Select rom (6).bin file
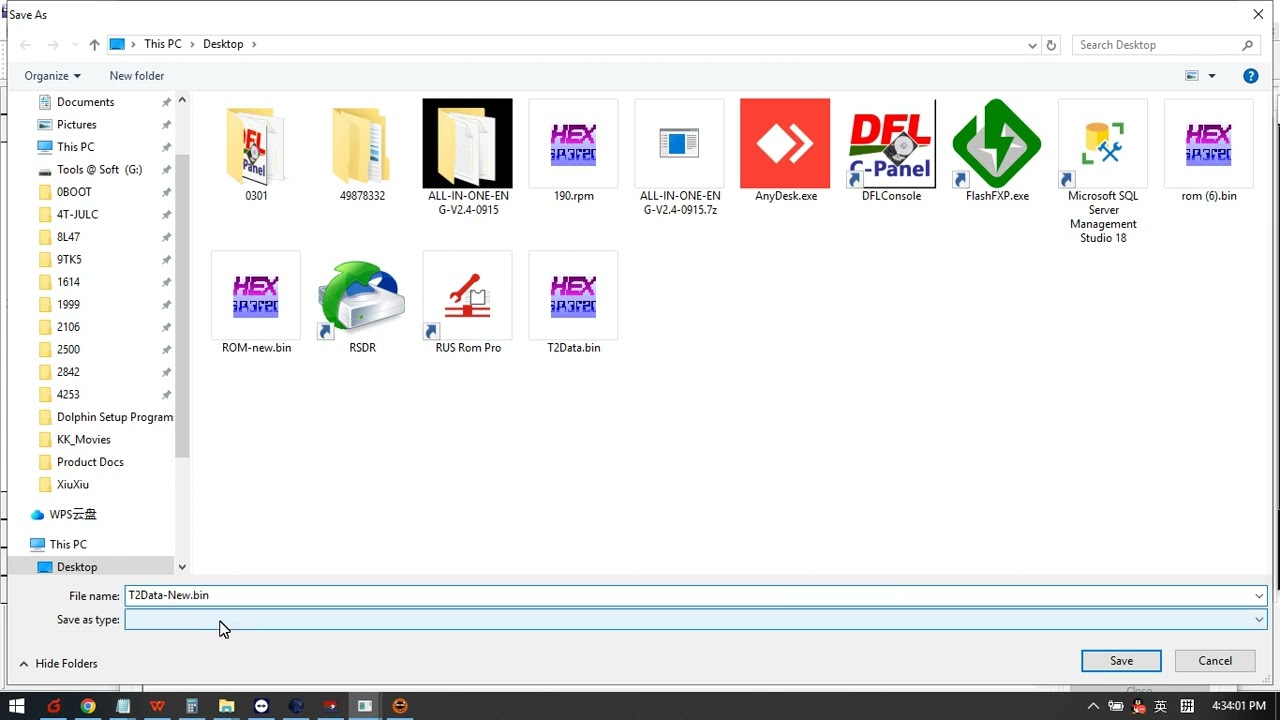The width and height of the screenshot is (1280, 720). (1209, 152)
